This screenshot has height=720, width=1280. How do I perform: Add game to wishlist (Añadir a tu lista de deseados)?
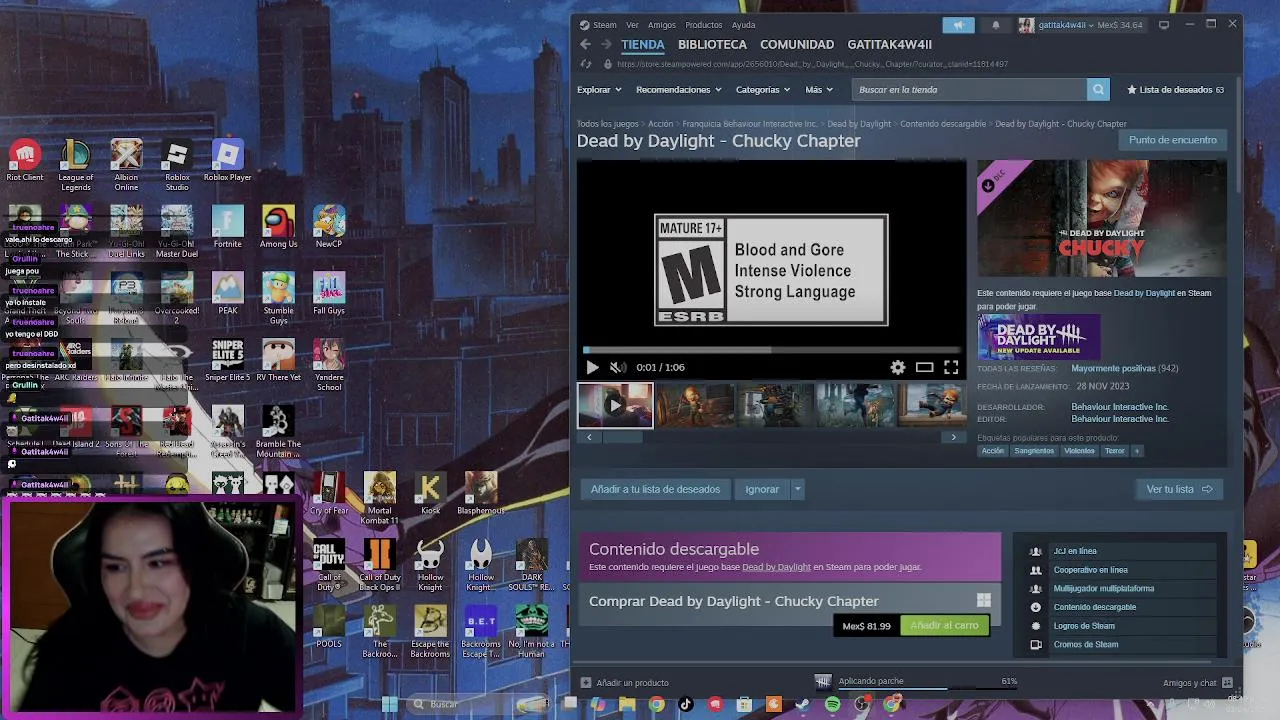pos(655,489)
